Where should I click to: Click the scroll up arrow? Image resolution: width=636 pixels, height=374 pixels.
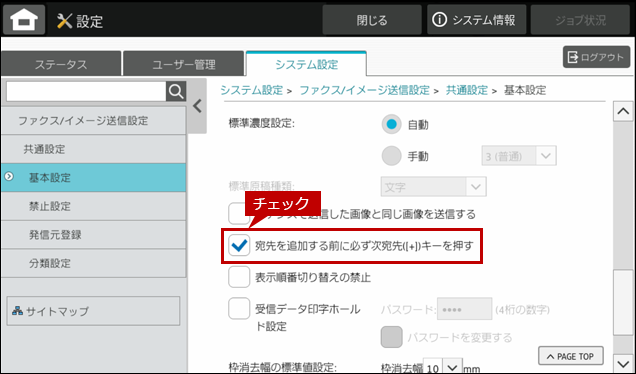pyautogui.click(x=623, y=111)
